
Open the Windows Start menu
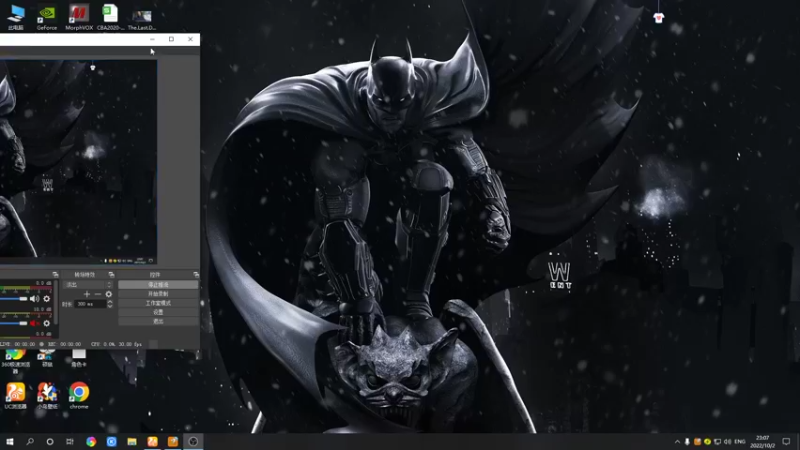(10, 441)
